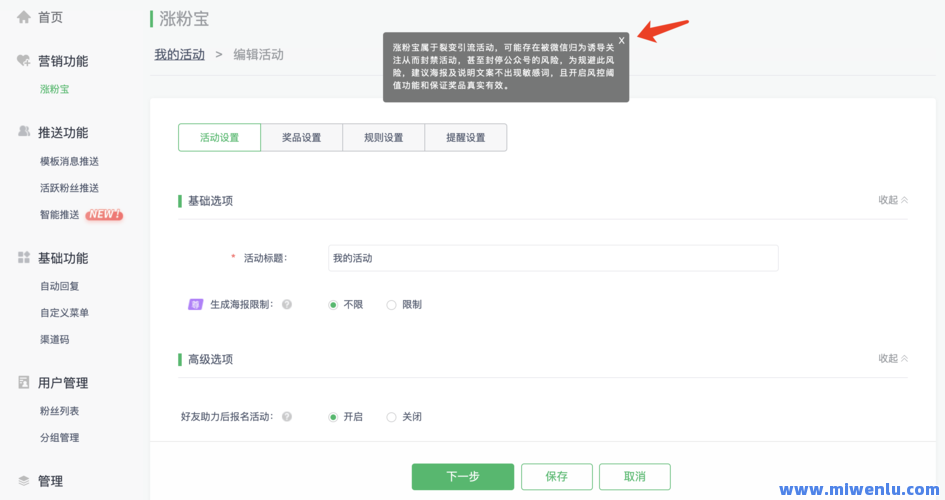Click the 编辑活动 breadcrumb text
Screen dimensions: 945x500
click(259, 54)
